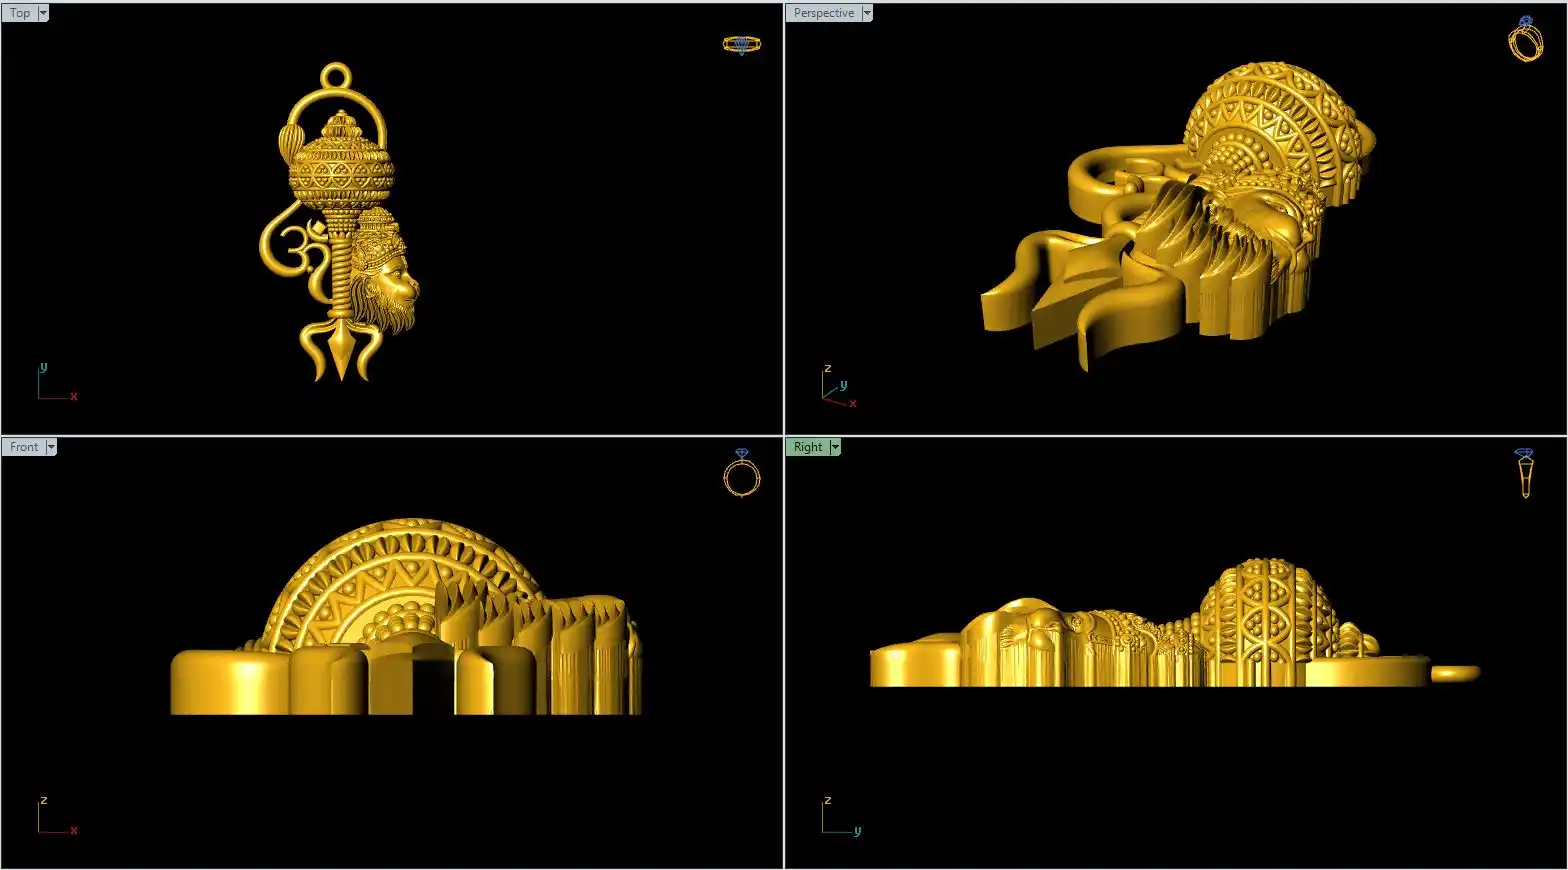Click the ring side-view icon in Right viewport
Screen dimensions: 1568x870
[1524, 473]
